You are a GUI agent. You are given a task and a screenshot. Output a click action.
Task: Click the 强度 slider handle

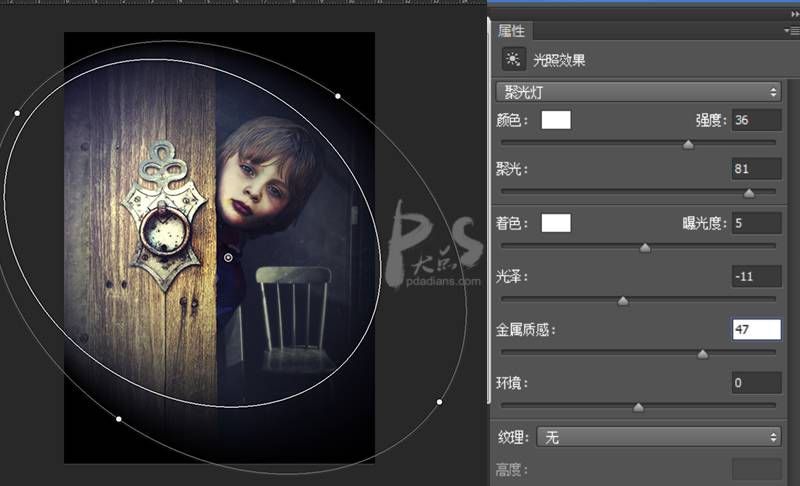pos(688,145)
